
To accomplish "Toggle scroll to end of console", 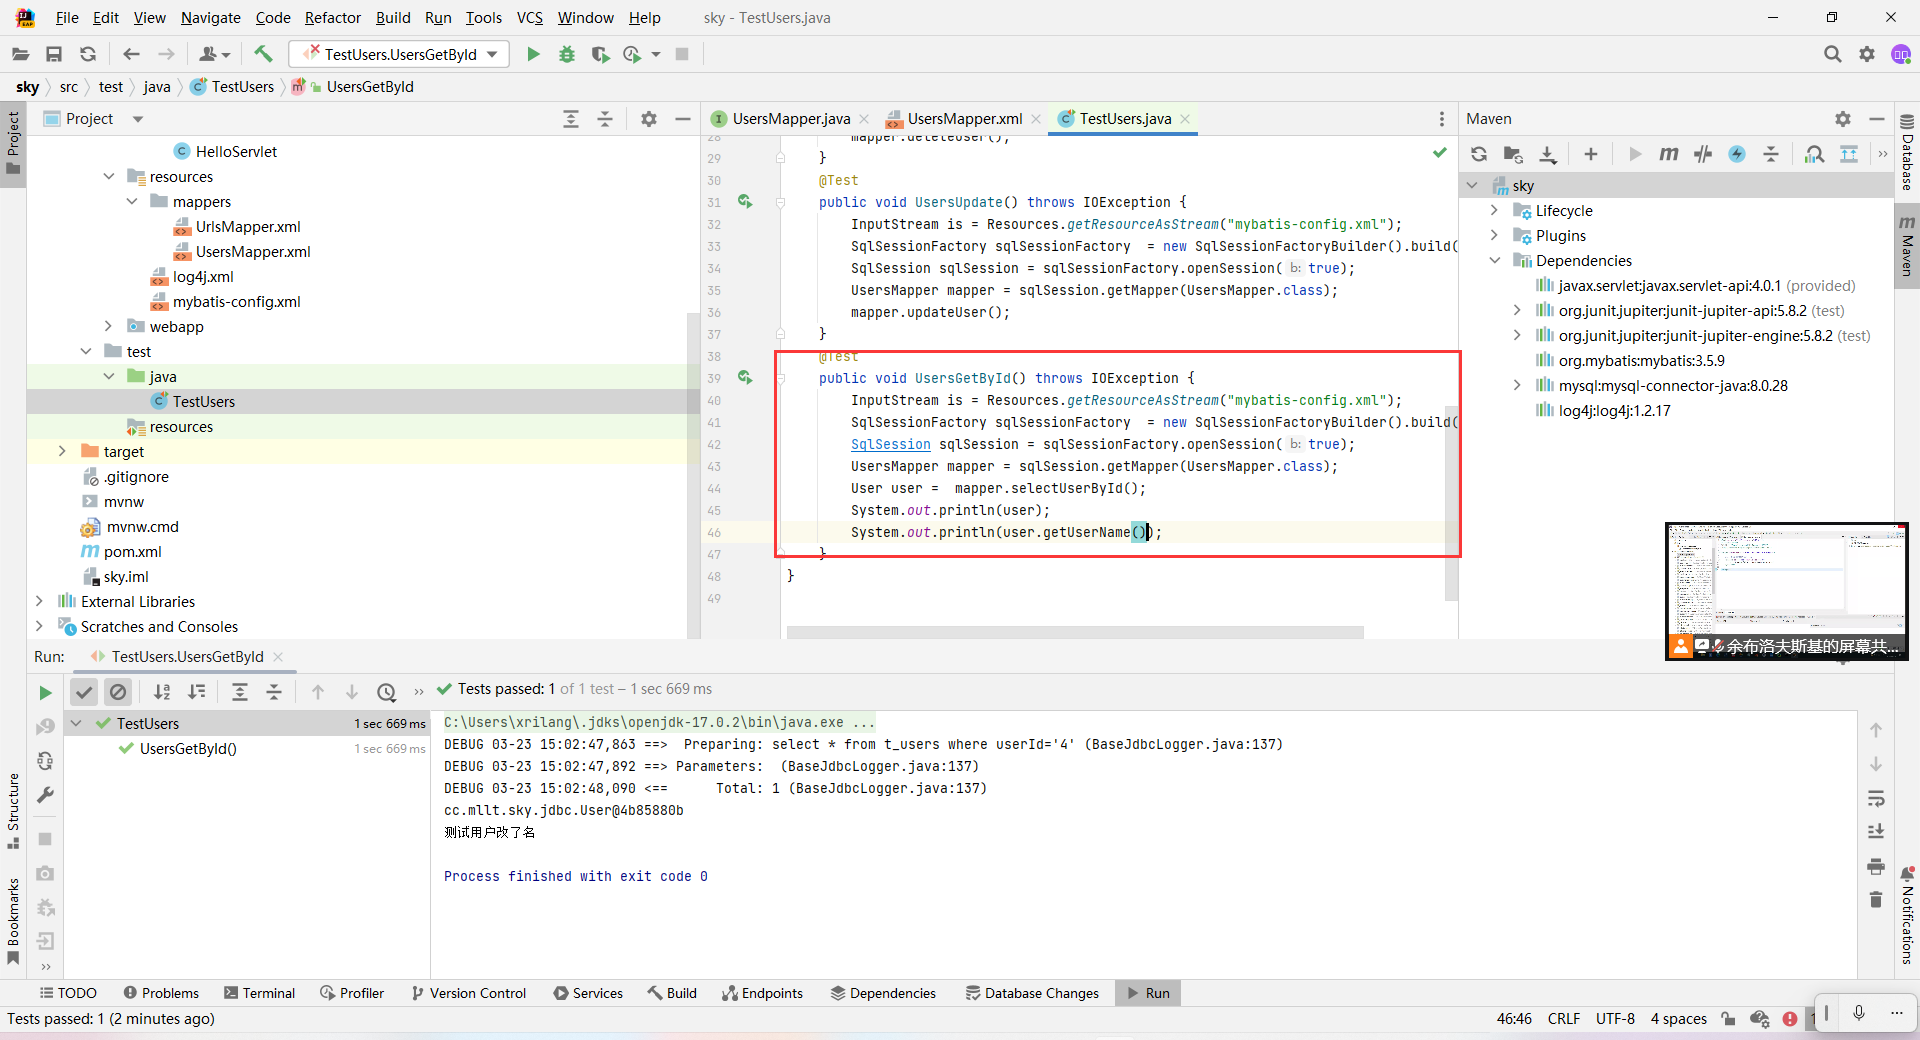I will 1876,832.
